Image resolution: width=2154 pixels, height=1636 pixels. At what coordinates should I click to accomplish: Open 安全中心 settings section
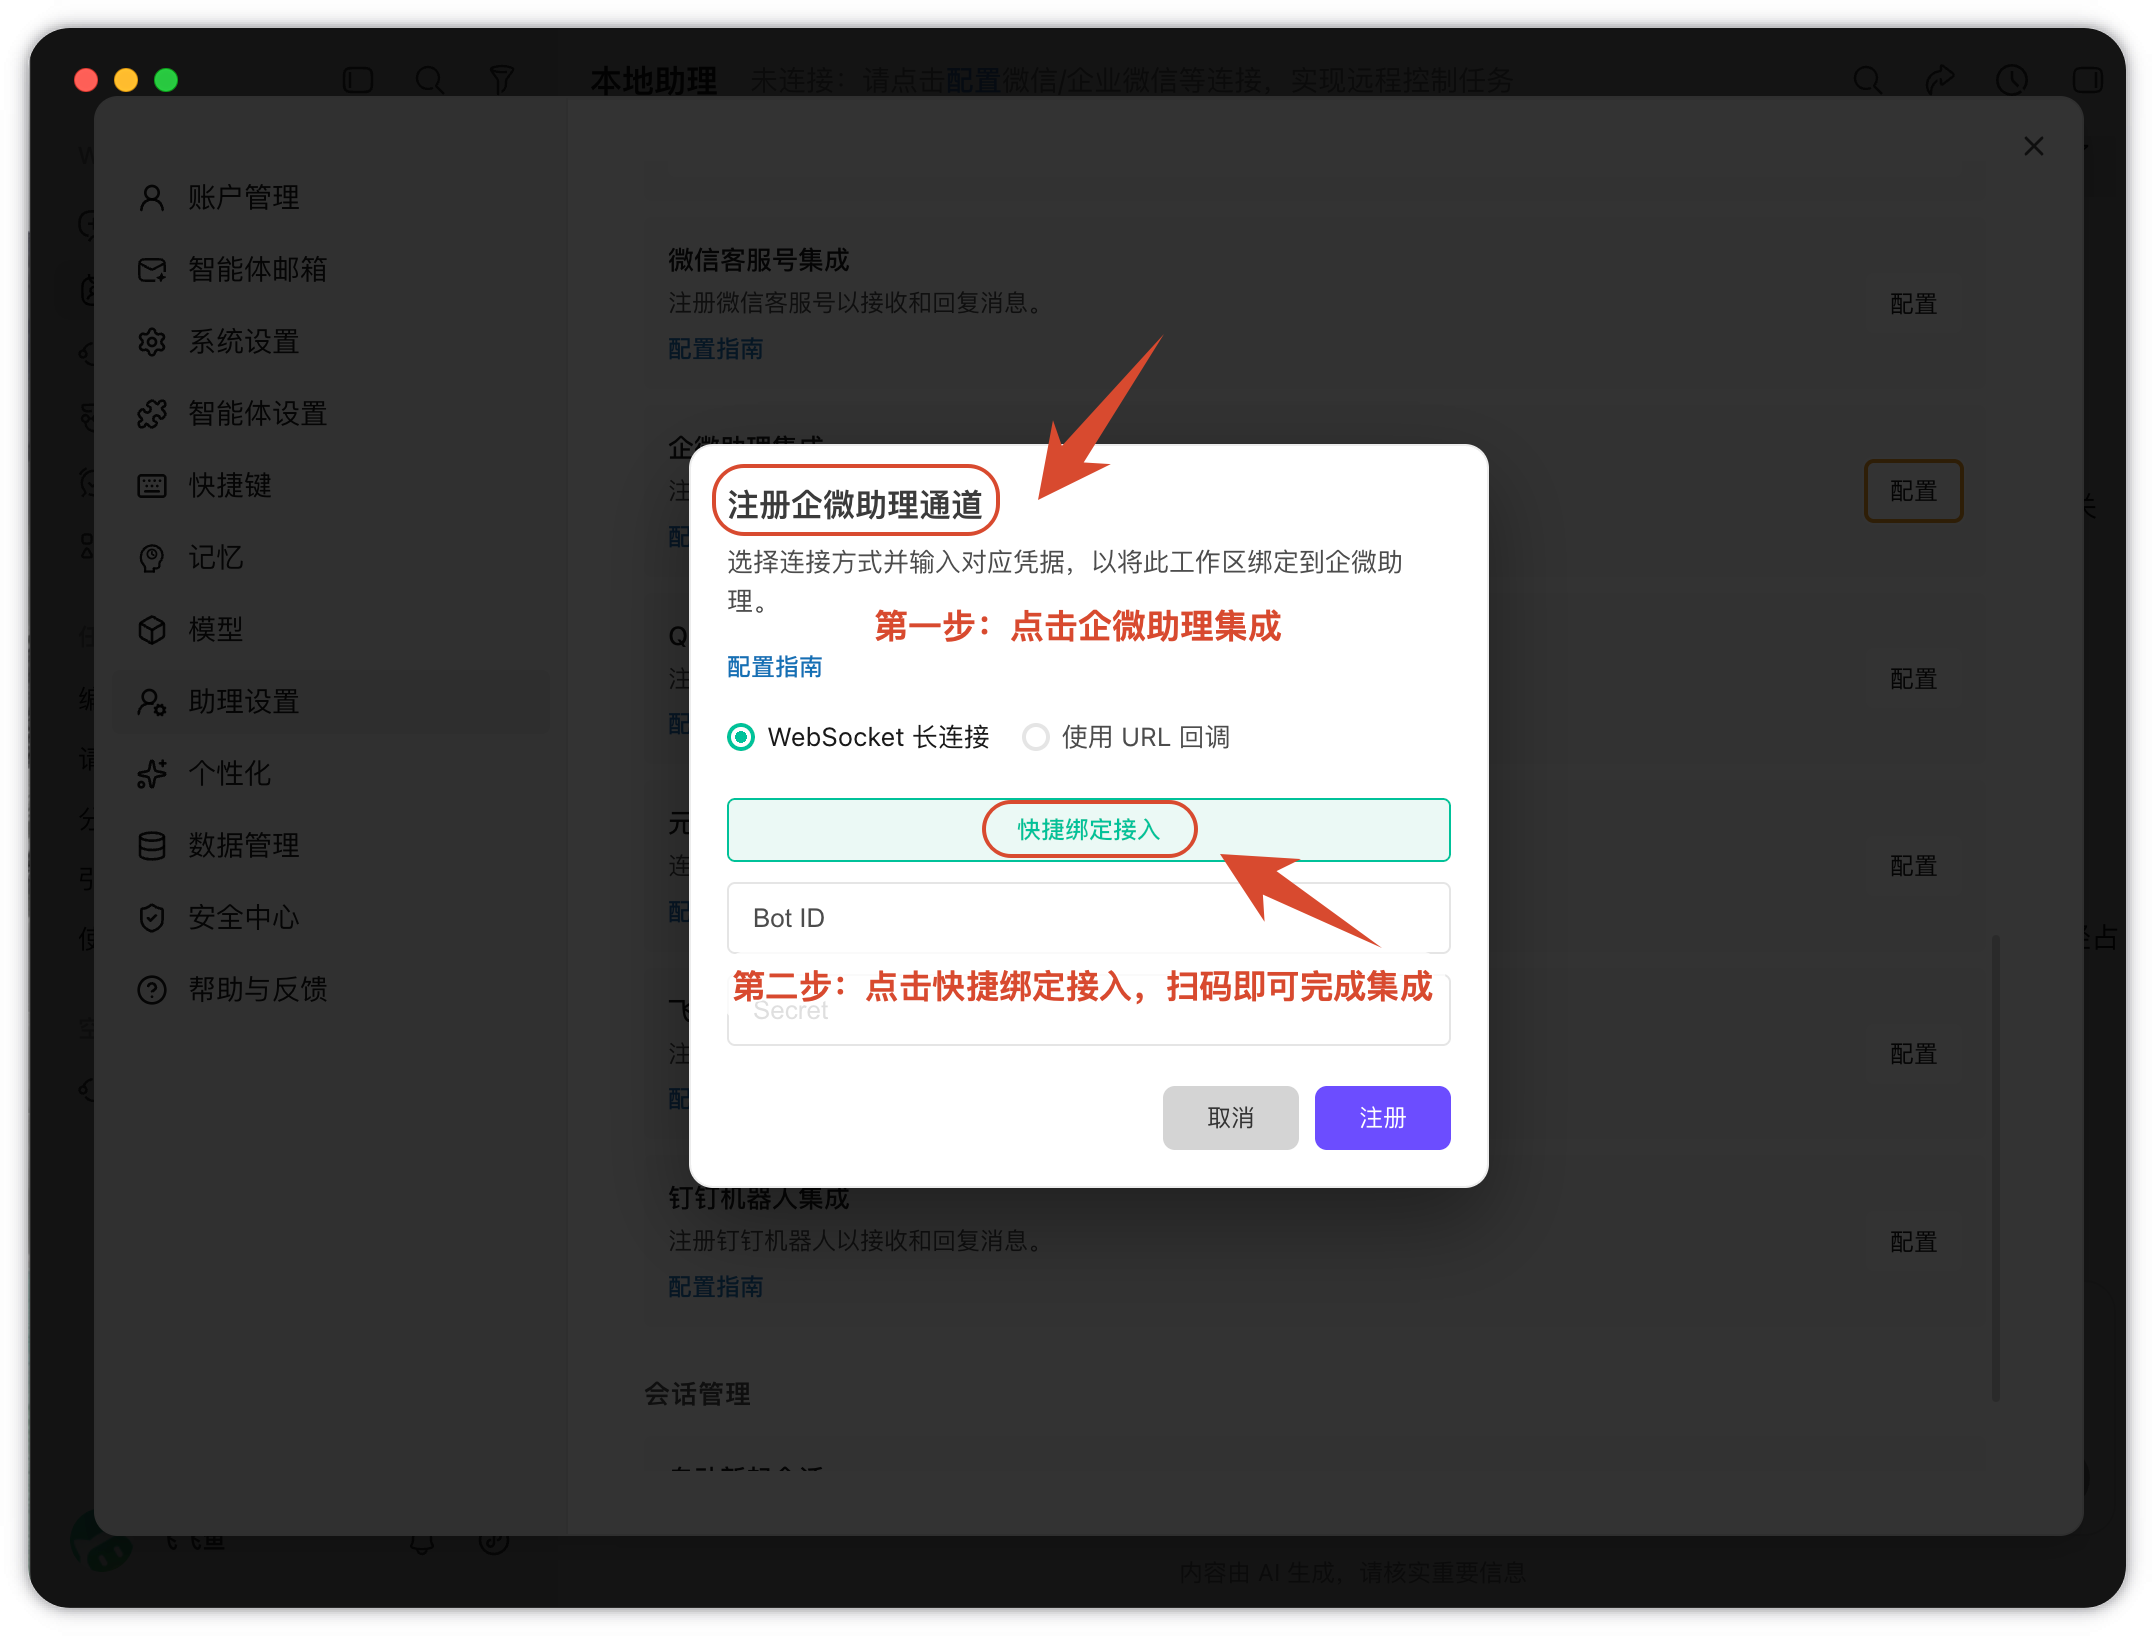[332, 918]
